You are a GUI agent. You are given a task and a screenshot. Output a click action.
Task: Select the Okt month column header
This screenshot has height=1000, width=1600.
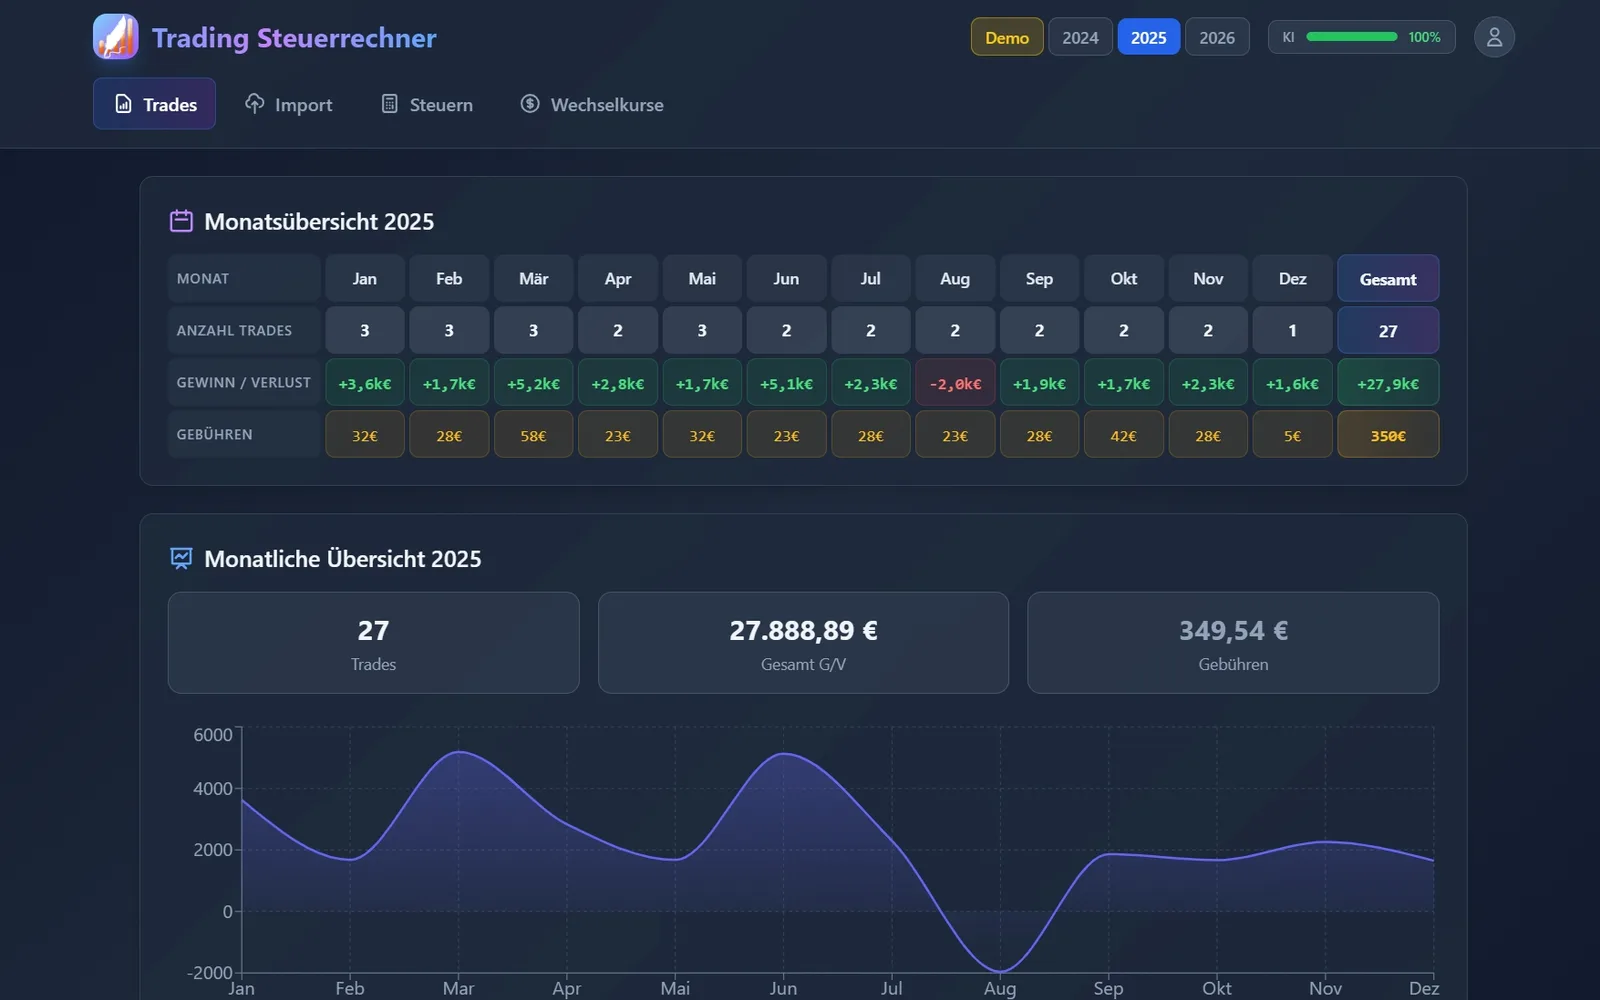tap(1124, 278)
